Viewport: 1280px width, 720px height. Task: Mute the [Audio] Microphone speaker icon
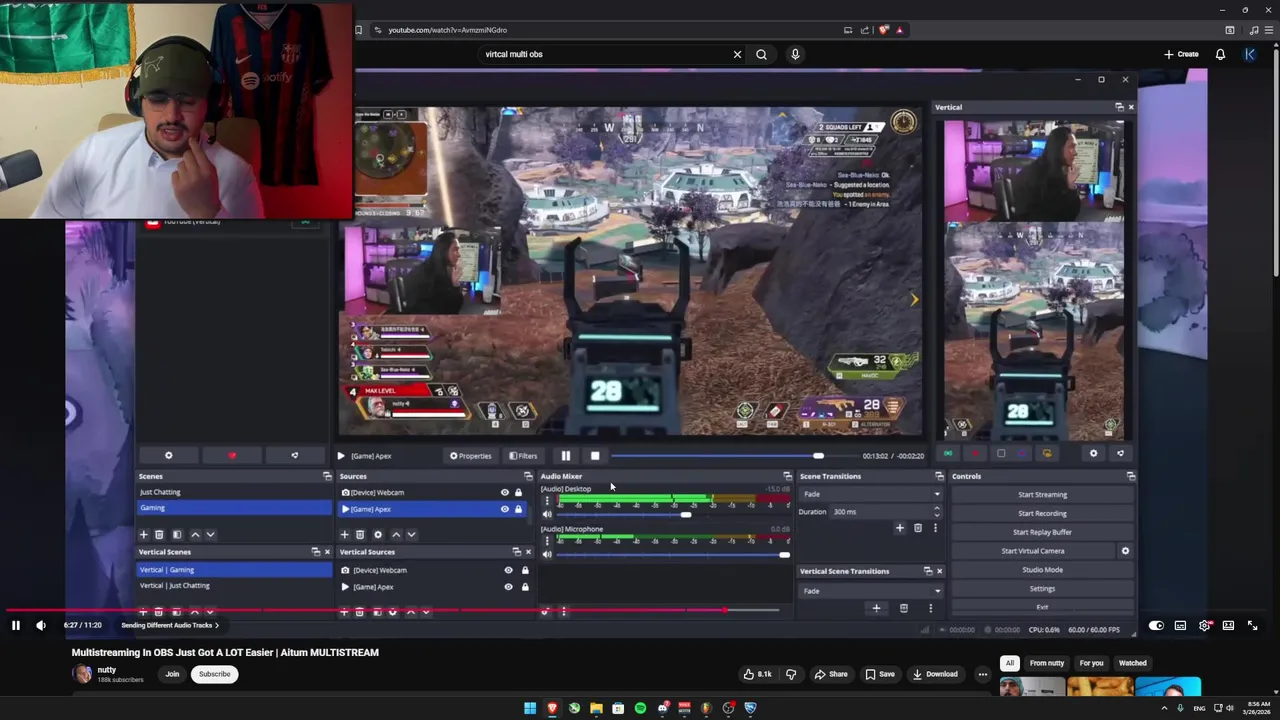pos(547,554)
